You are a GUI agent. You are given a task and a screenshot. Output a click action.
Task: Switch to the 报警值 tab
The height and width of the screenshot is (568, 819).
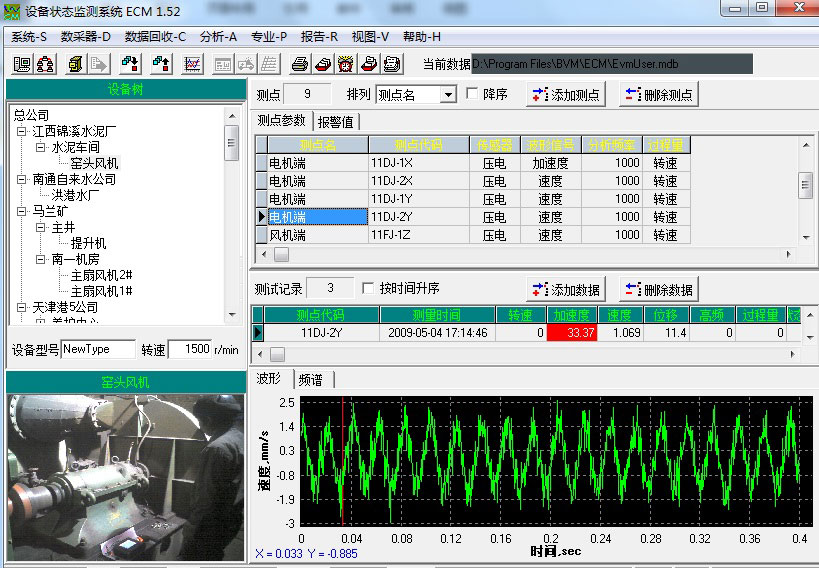tap(335, 122)
